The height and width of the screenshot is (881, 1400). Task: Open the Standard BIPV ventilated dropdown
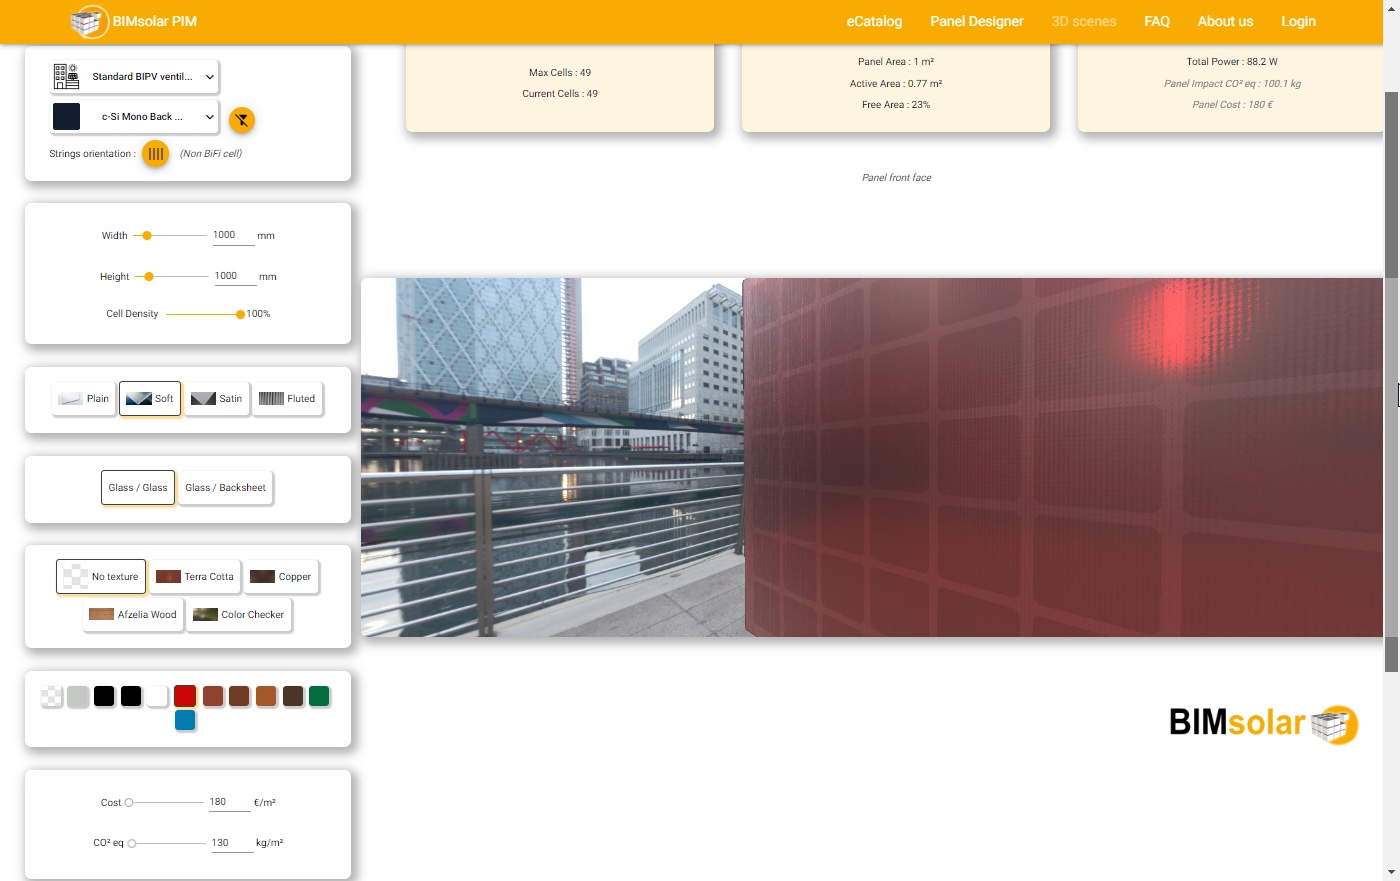pos(208,75)
